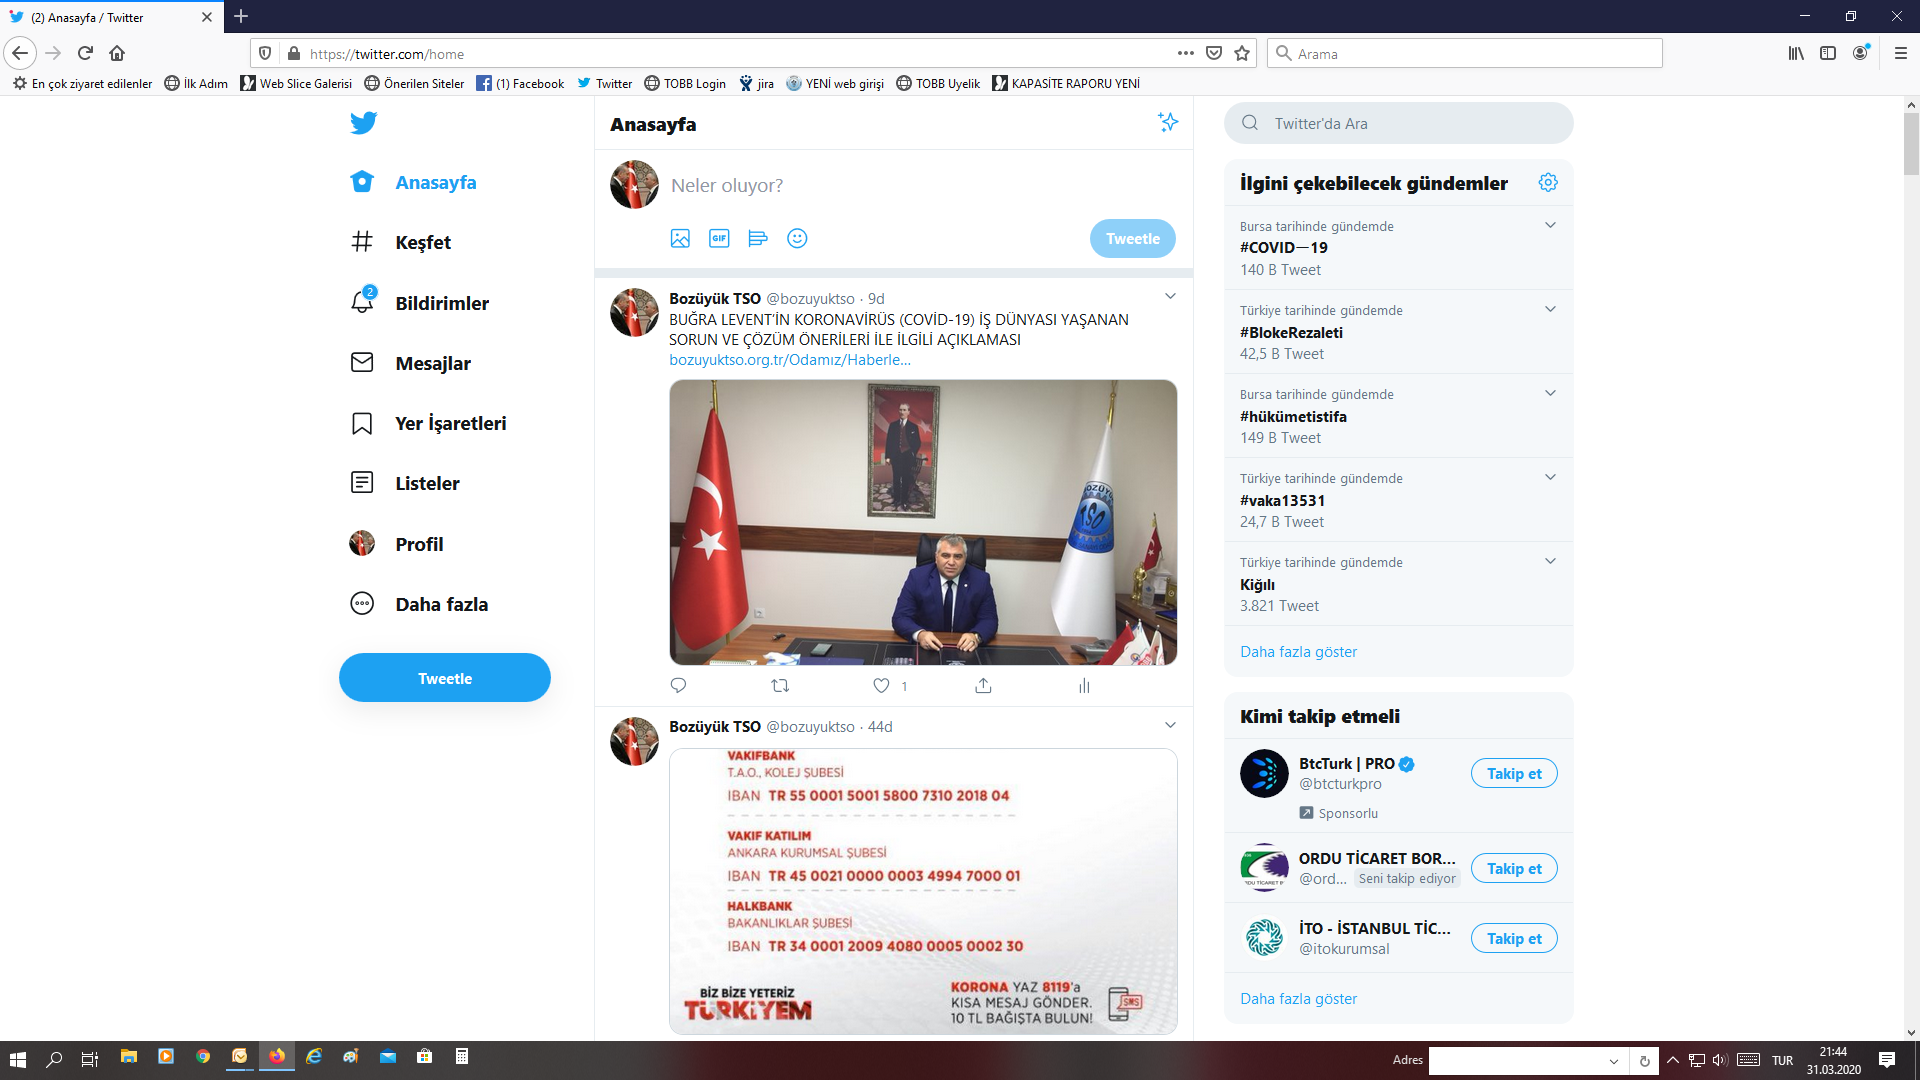Show more follow suggestions link
This screenshot has width=1920, height=1080.
click(1298, 999)
